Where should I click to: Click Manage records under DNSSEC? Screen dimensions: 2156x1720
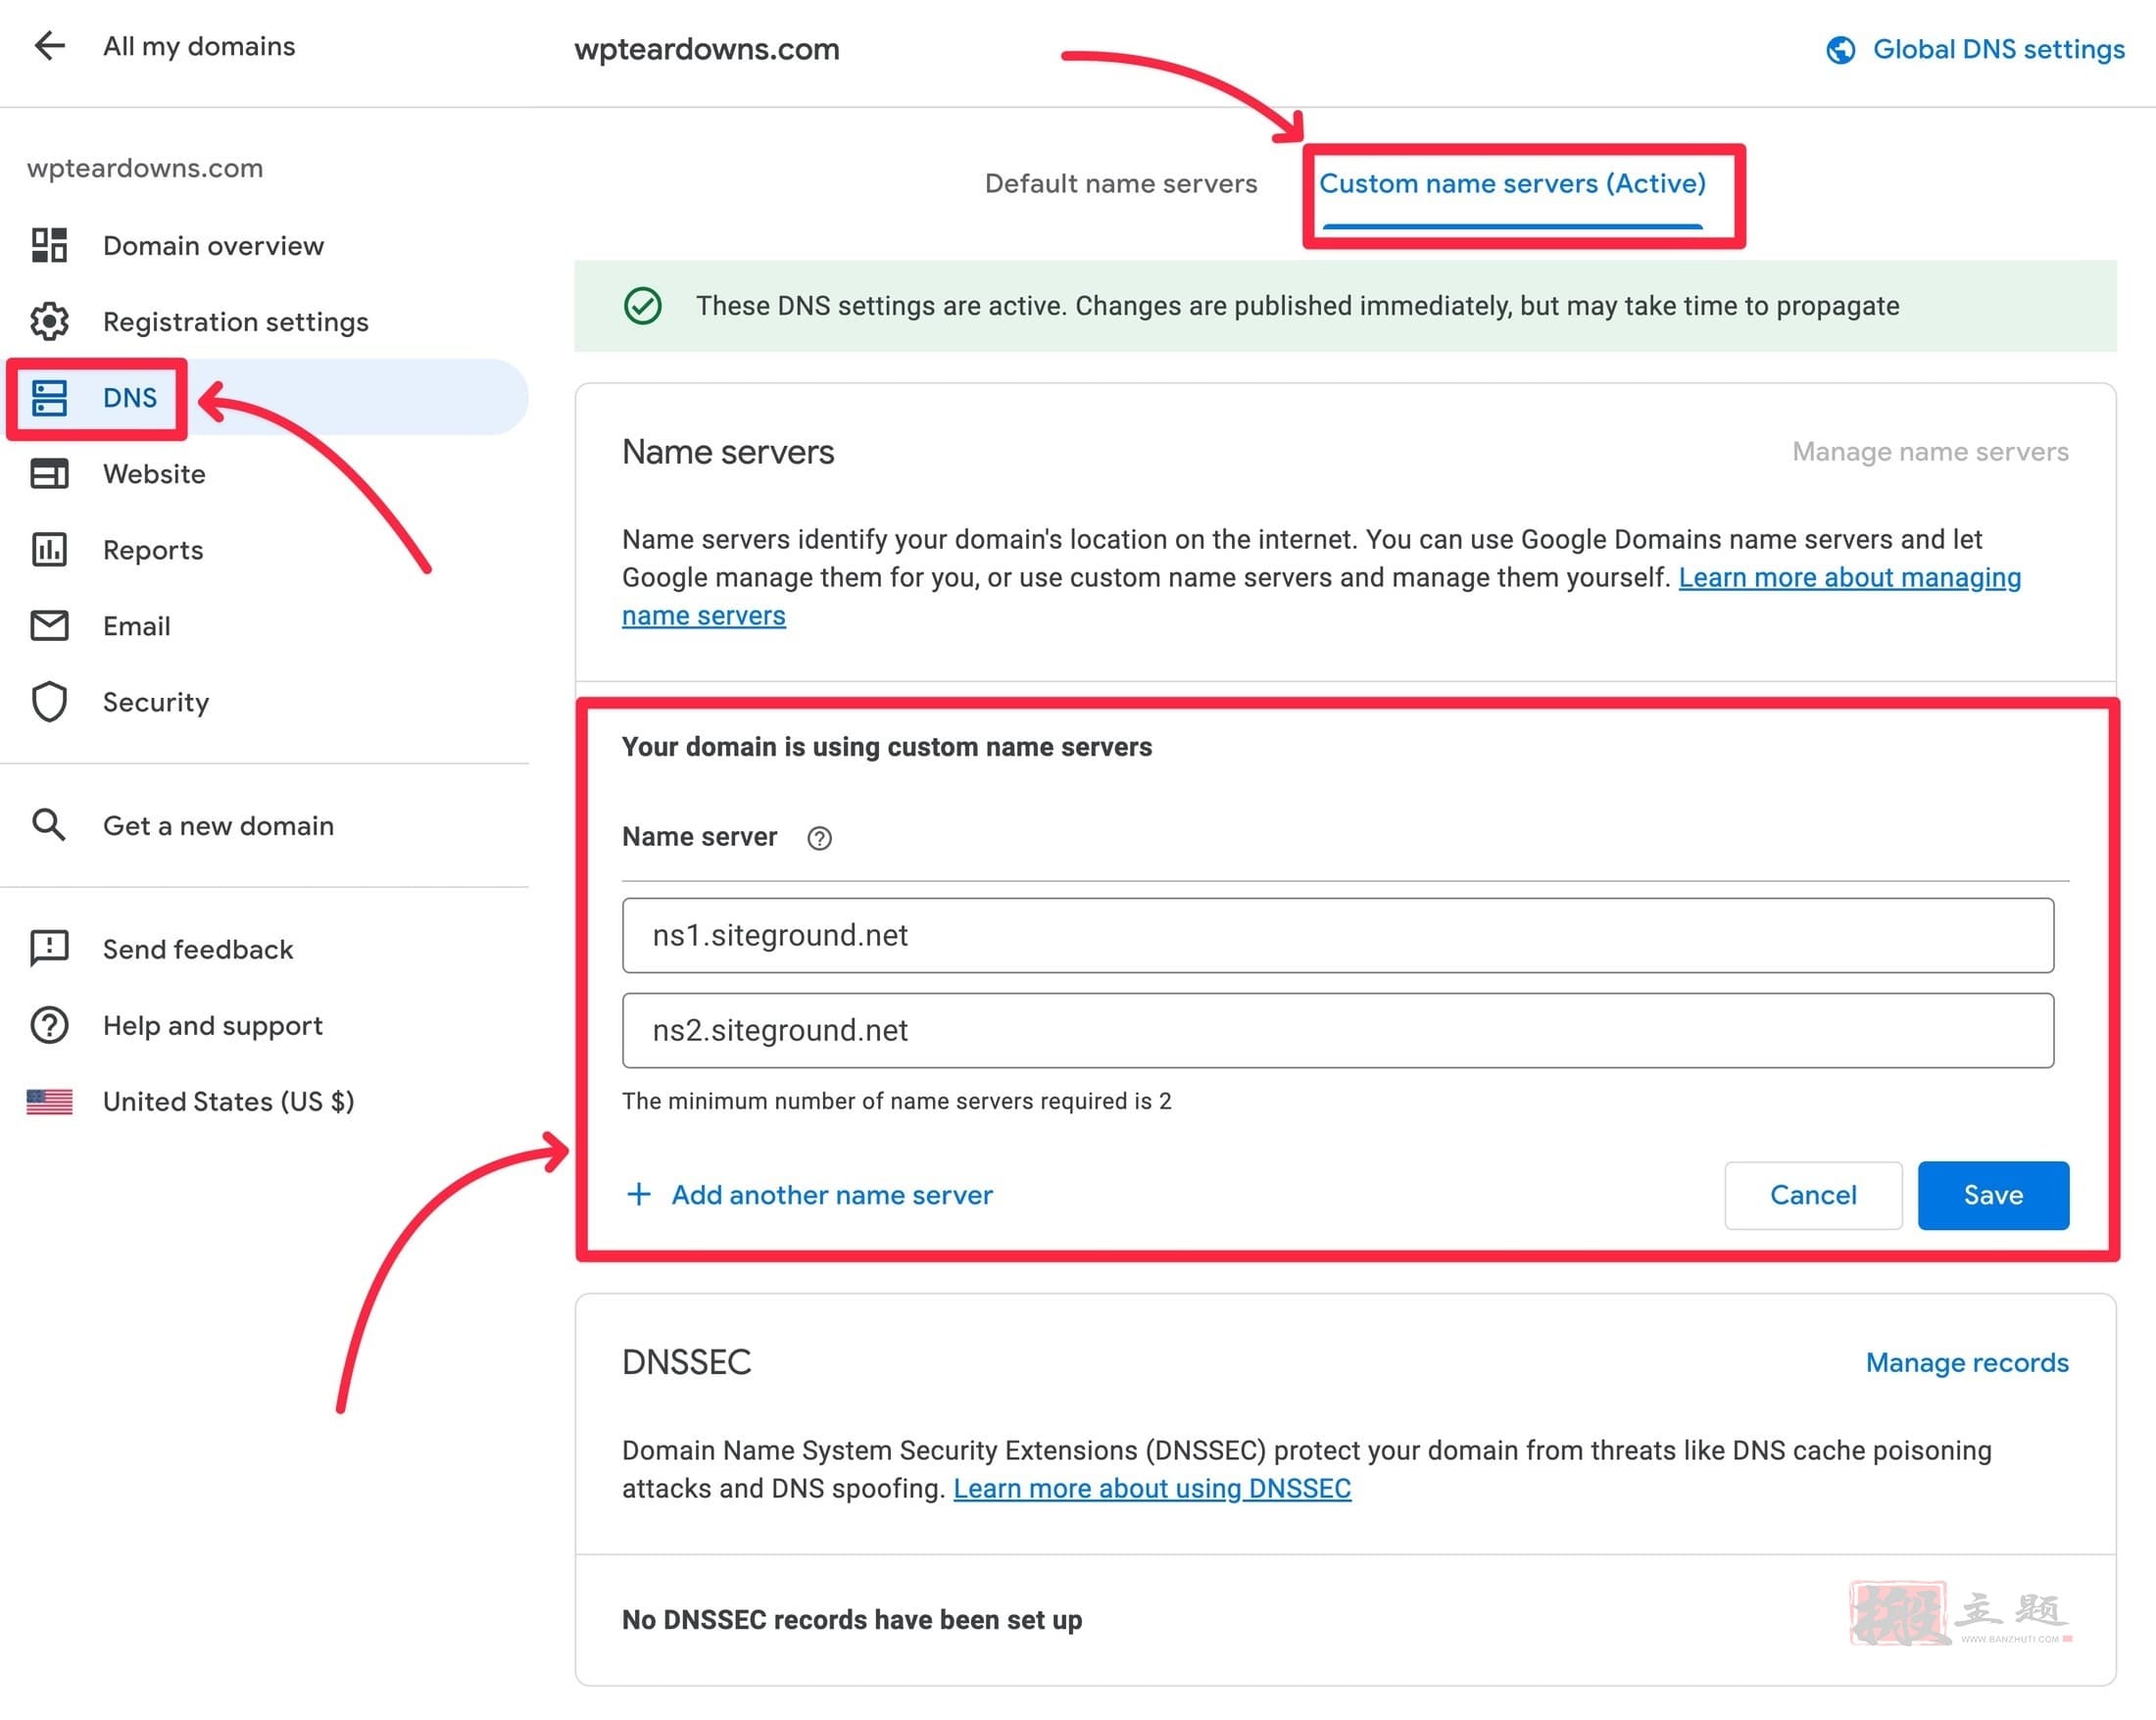pos(1967,1362)
